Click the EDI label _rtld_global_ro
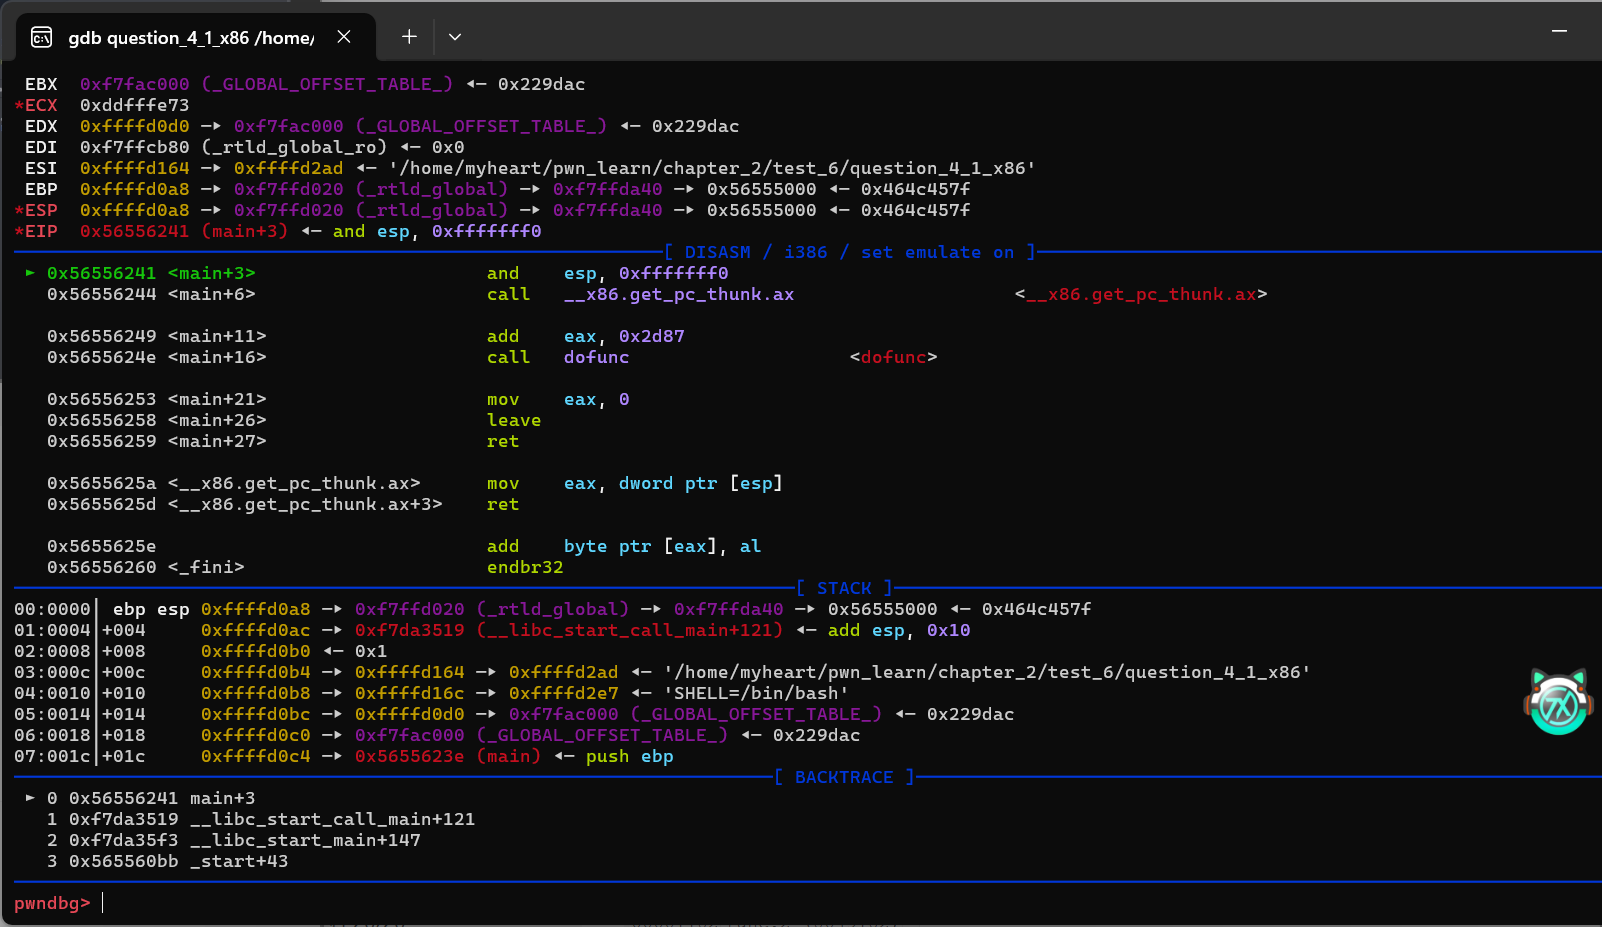Screen dimensions: 1602x927 coord(294,147)
